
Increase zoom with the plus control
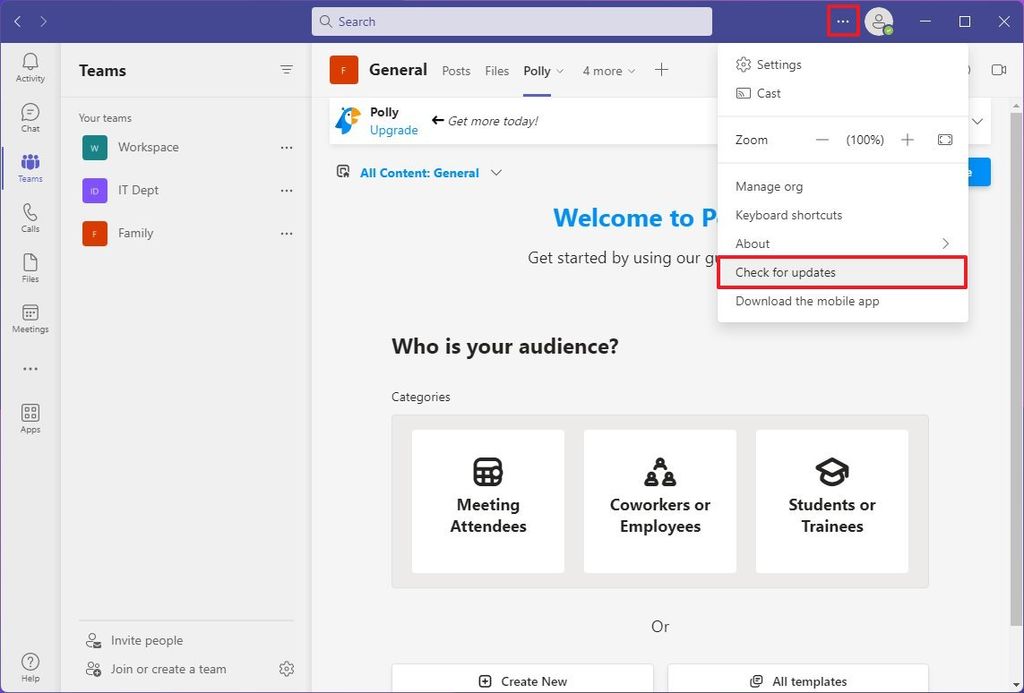point(907,140)
